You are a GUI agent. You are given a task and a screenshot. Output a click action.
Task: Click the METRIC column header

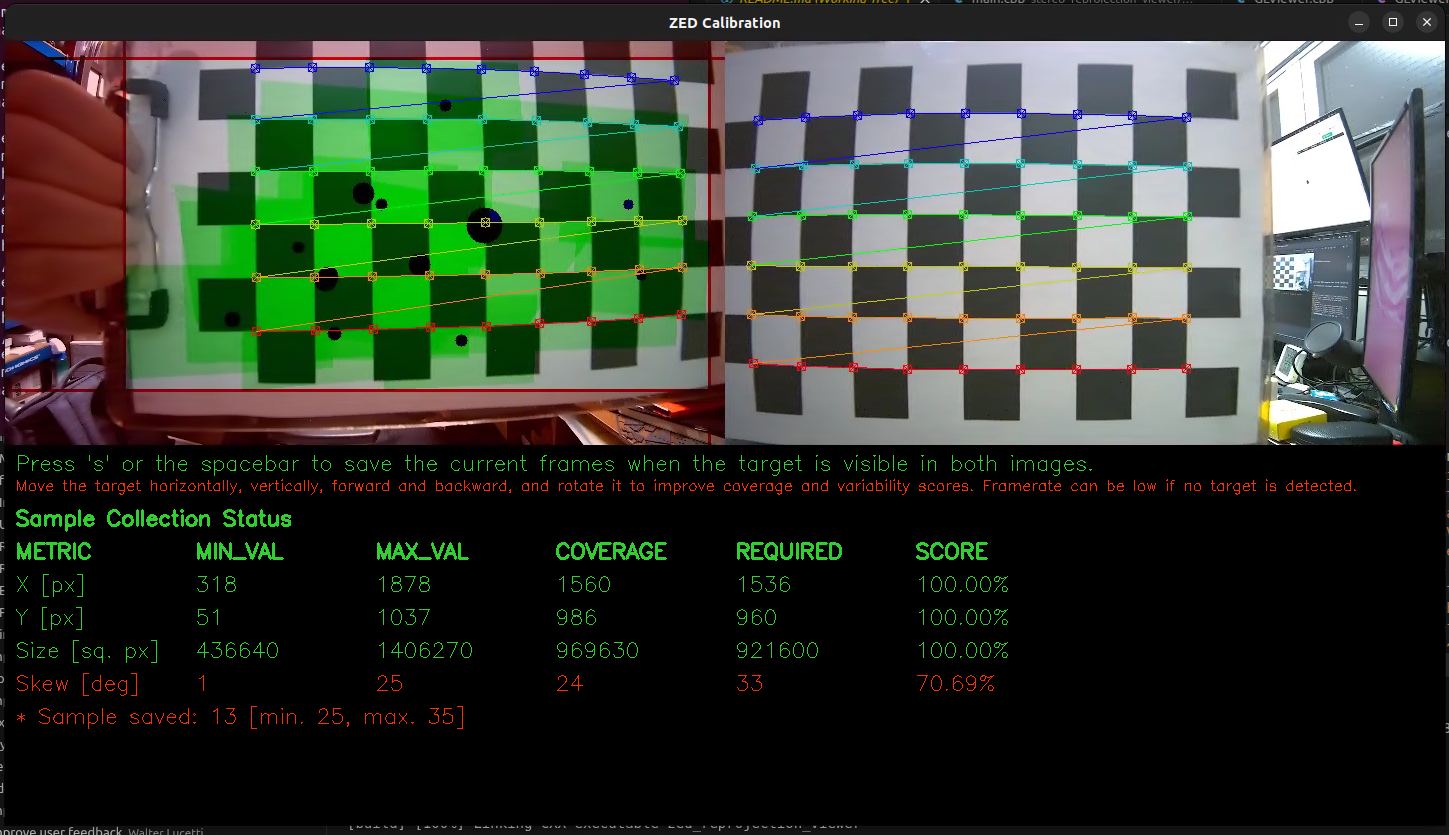pos(54,552)
